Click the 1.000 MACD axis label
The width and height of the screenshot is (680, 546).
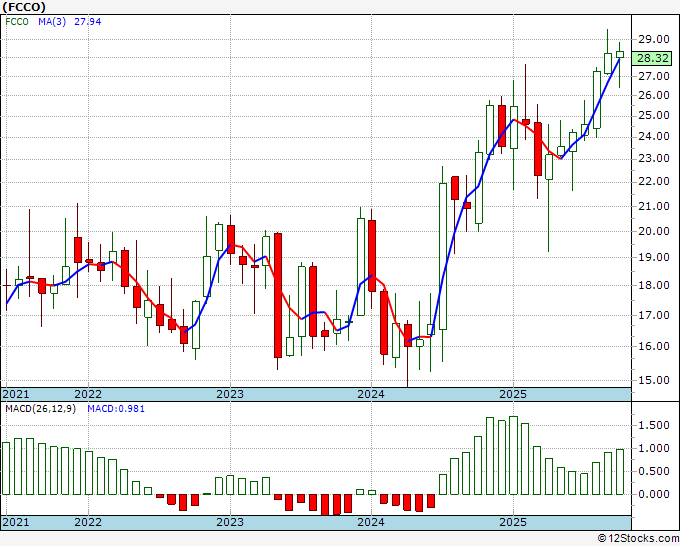point(653,448)
